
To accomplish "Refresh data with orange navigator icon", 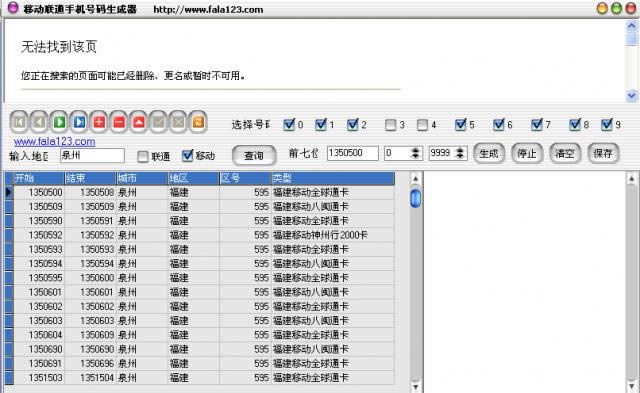I will (198, 122).
